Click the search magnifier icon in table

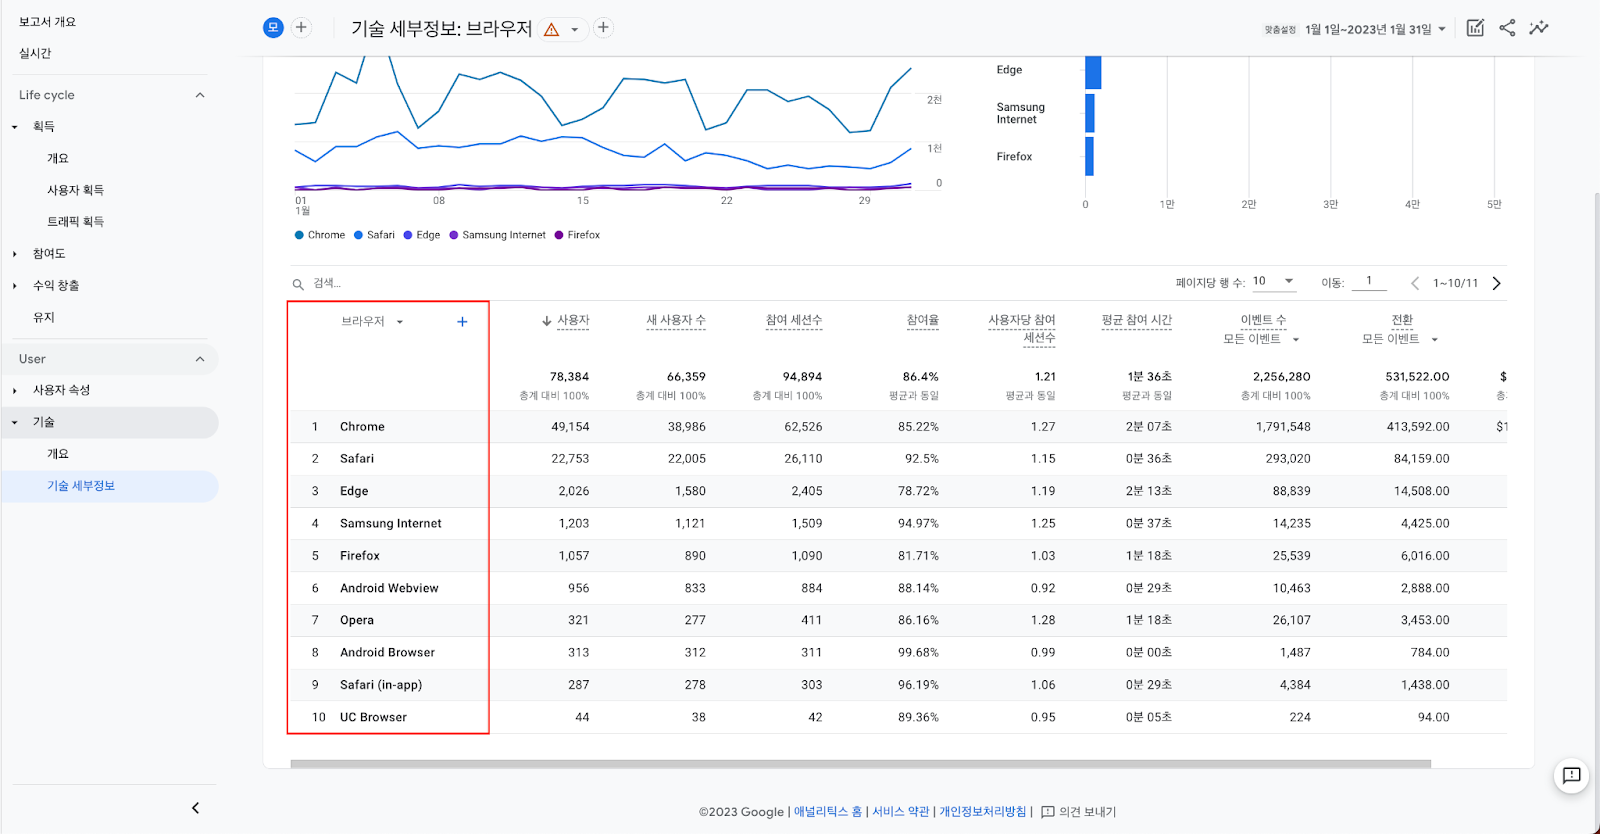(x=298, y=284)
